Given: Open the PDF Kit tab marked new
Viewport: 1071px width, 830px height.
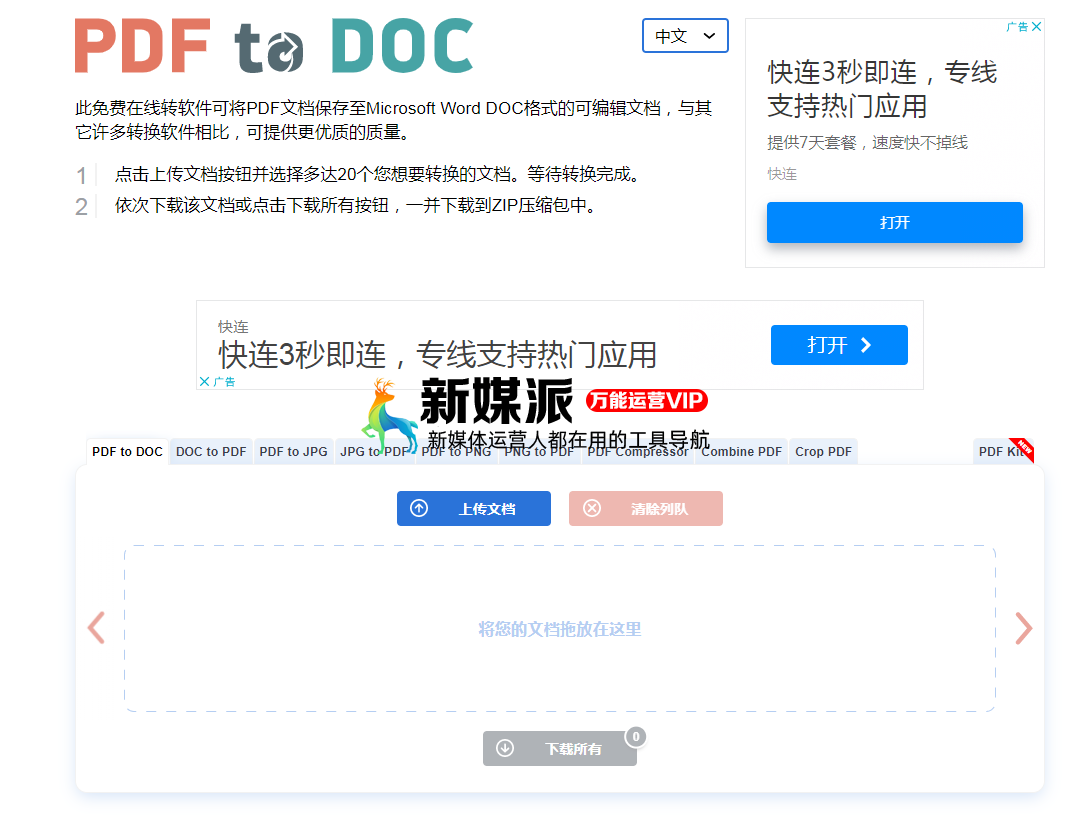Looking at the screenshot, I should pyautogui.click(x=1003, y=452).
